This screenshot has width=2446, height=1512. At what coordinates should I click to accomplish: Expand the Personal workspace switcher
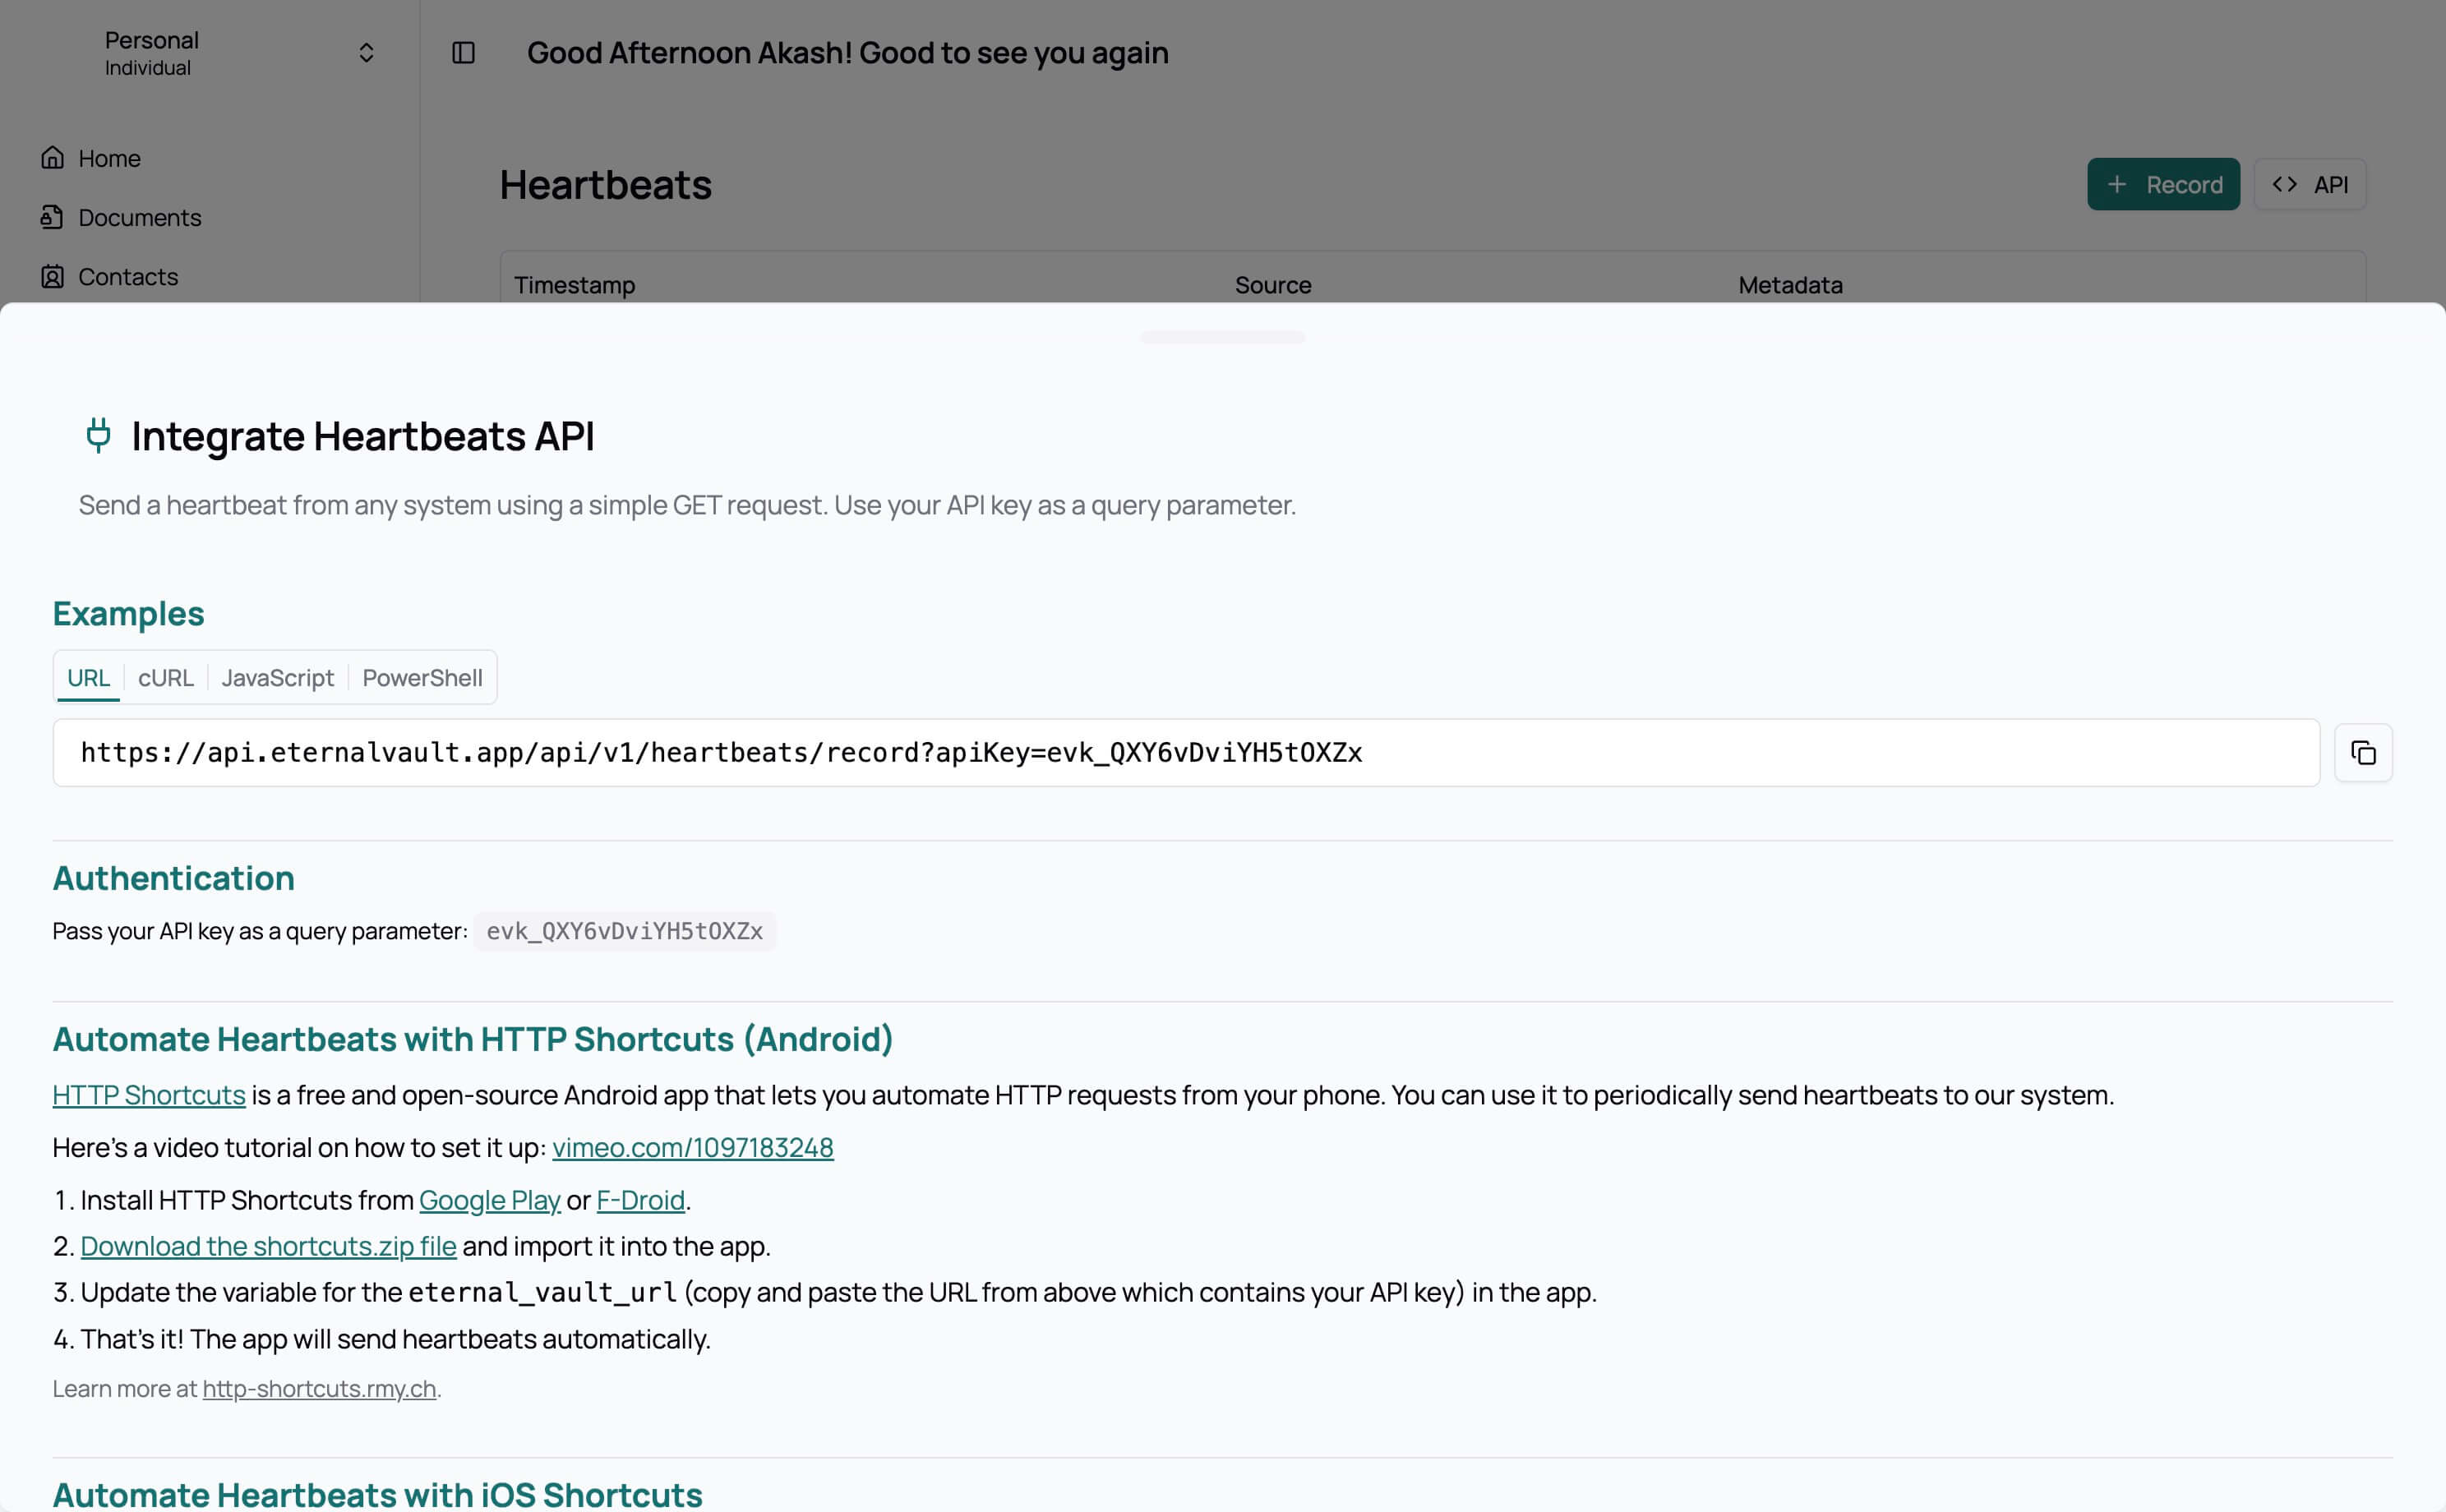(x=366, y=52)
